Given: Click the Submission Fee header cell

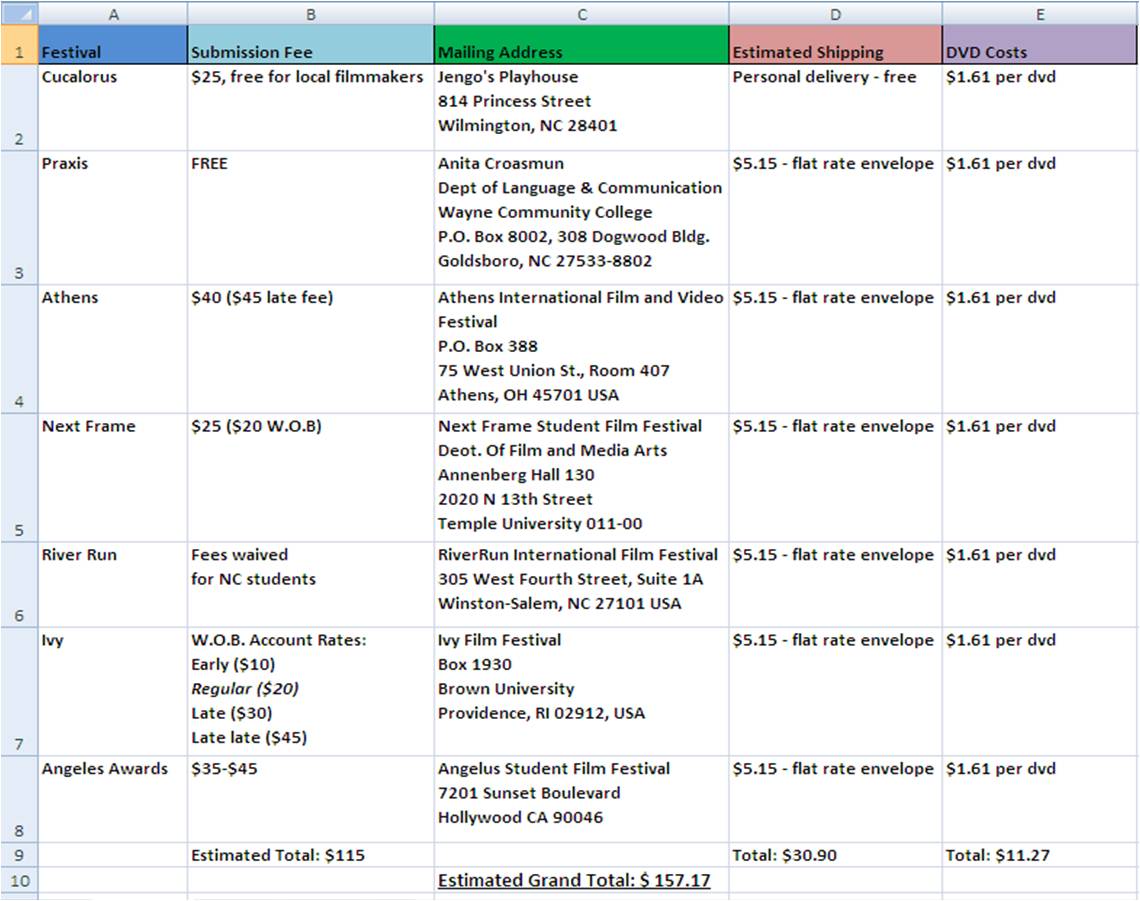Looking at the screenshot, I should [310, 45].
